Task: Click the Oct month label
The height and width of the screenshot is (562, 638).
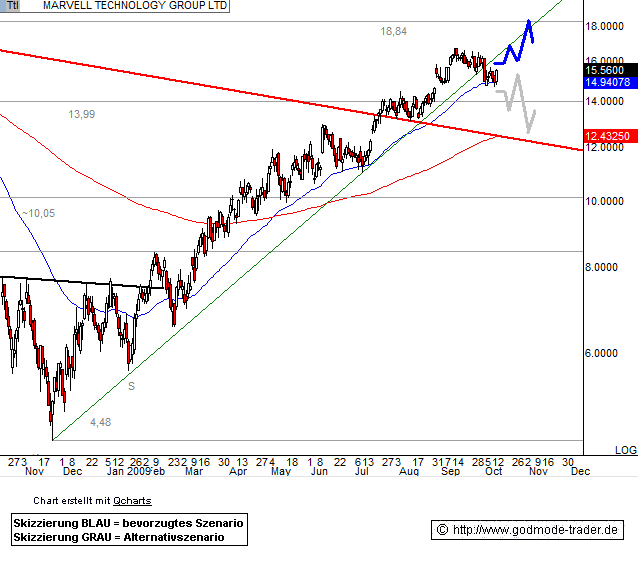Action: pyautogui.click(x=494, y=471)
